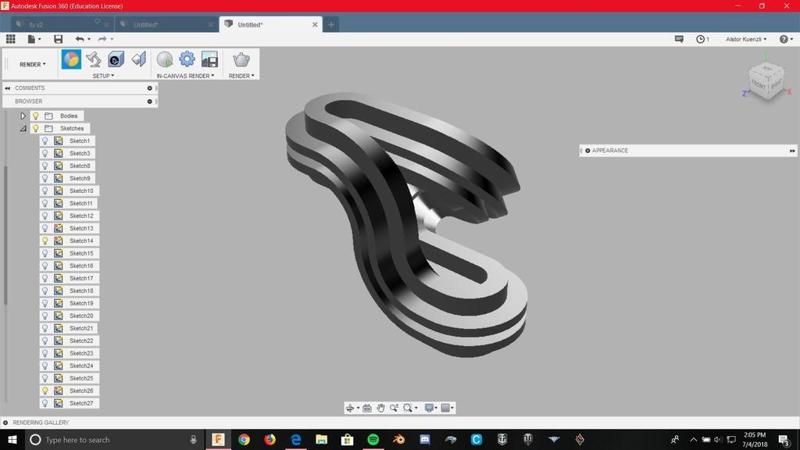Screen dimensions: 800x450
Task: Open Display Settings menu
Action: pyautogui.click(x=431, y=408)
